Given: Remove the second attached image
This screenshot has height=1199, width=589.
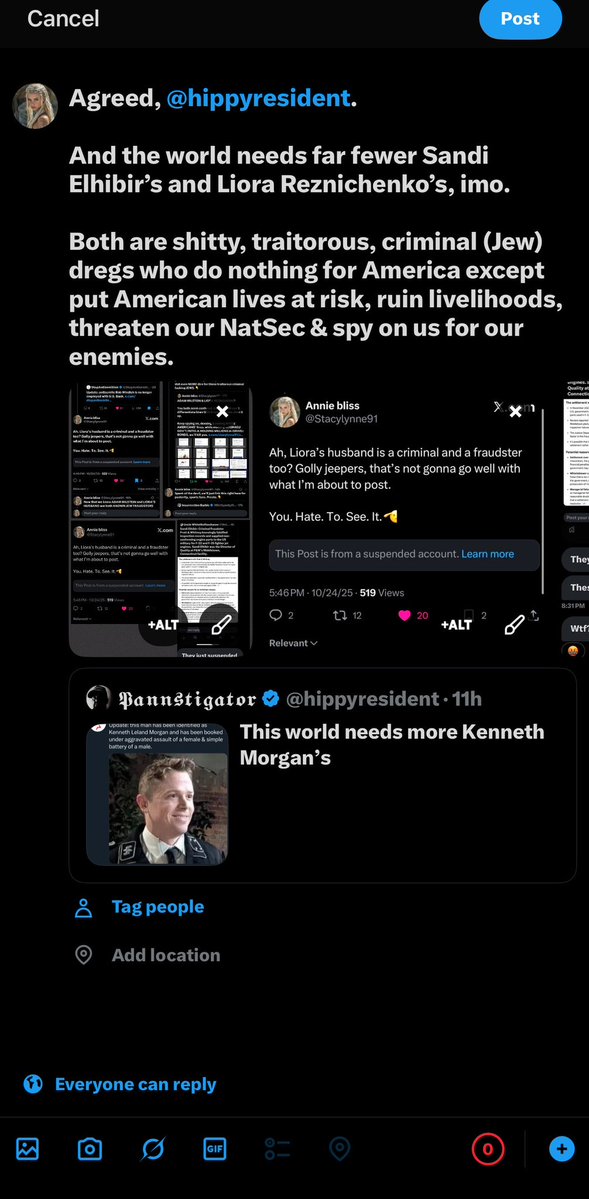Looking at the screenshot, I should coord(516,411).
